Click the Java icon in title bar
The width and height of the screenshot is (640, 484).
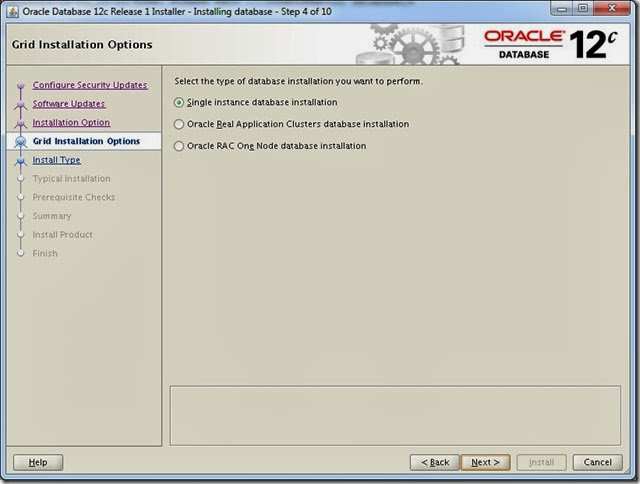tap(13, 11)
